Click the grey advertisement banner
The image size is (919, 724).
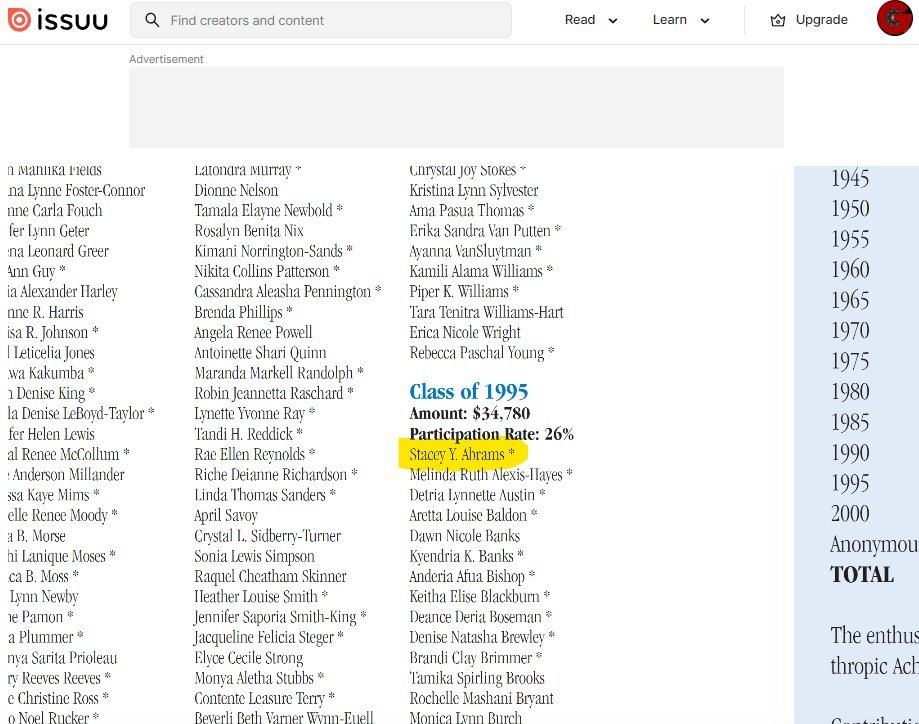pos(456,107)
